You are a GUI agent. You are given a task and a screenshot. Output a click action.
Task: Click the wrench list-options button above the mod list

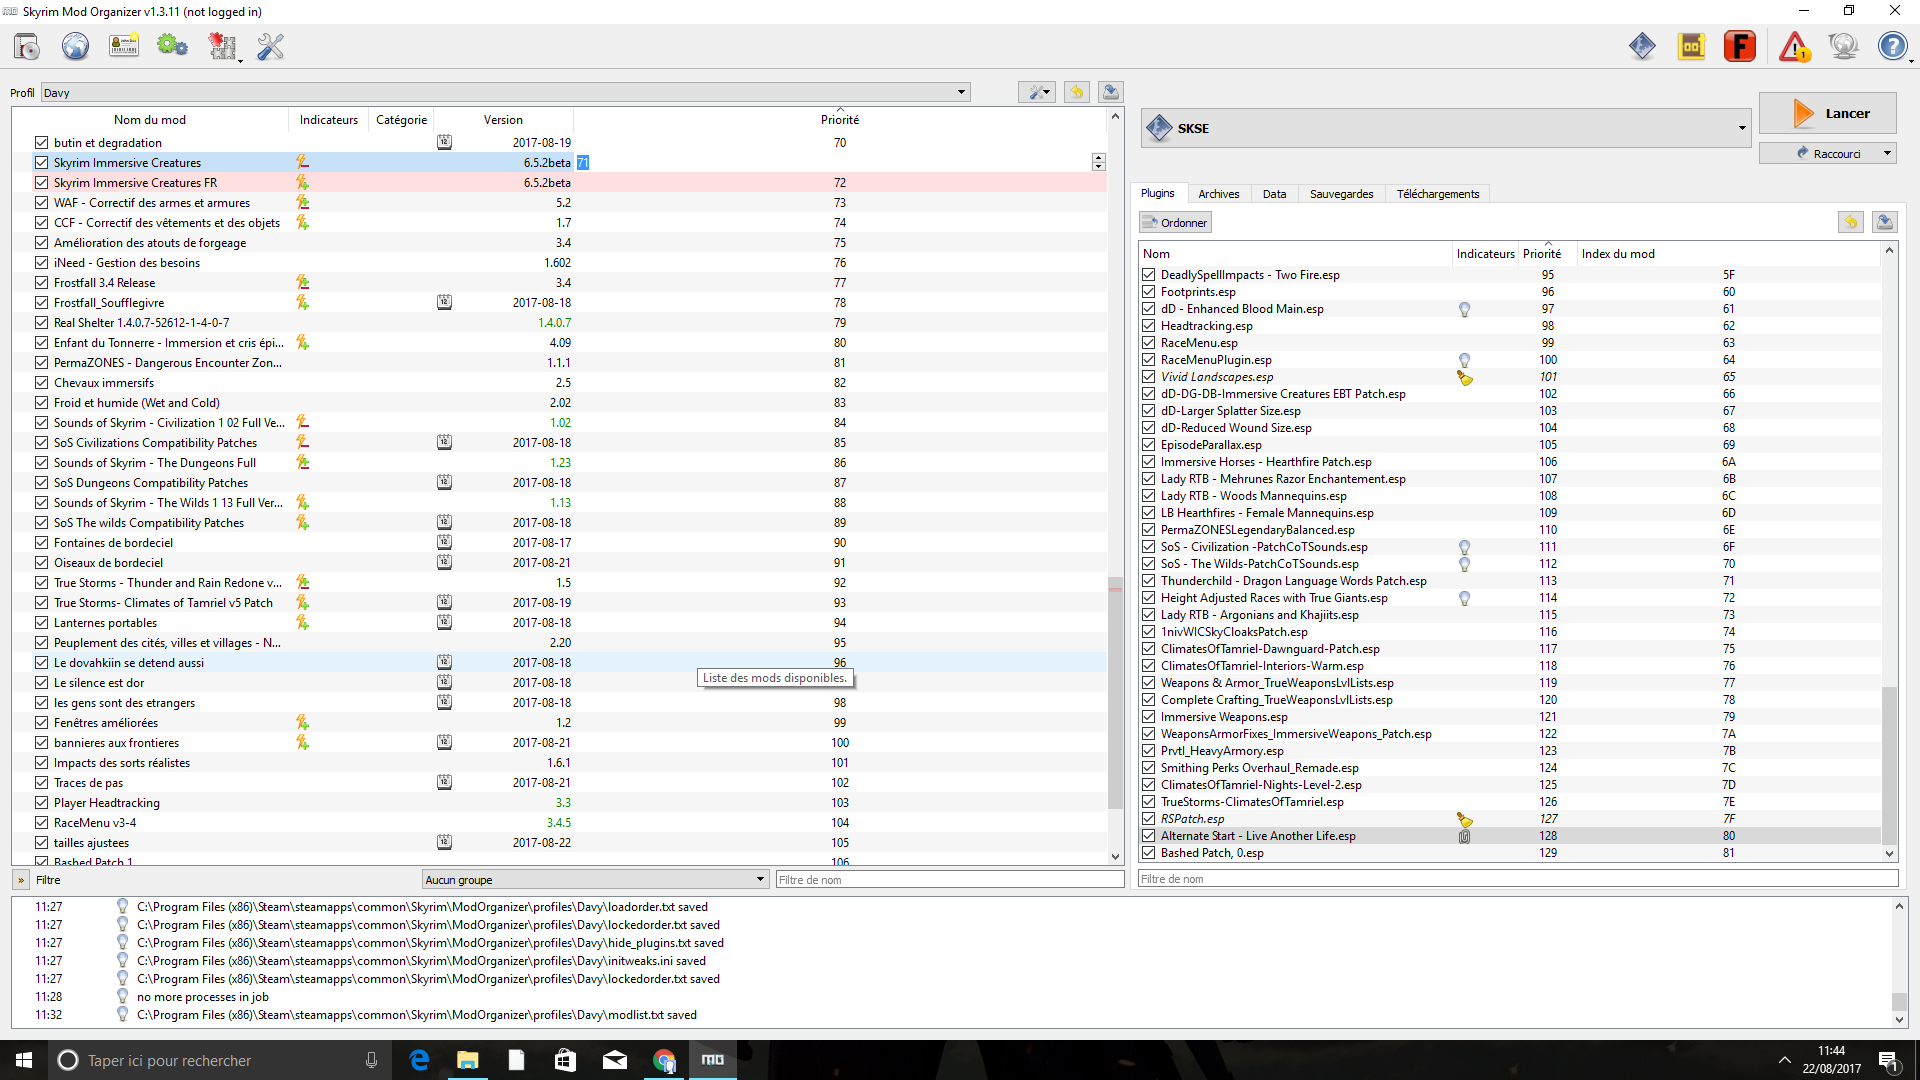point(1037,92)
